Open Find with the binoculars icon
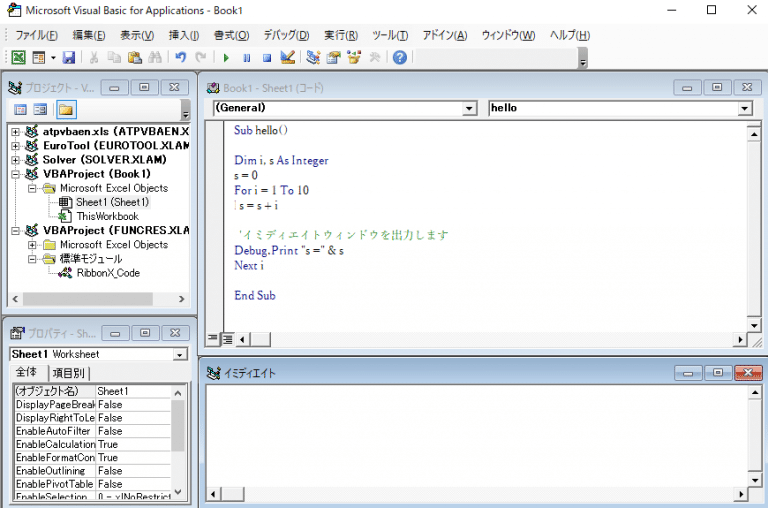Screen dimensions: 768x508 [155, 57]
